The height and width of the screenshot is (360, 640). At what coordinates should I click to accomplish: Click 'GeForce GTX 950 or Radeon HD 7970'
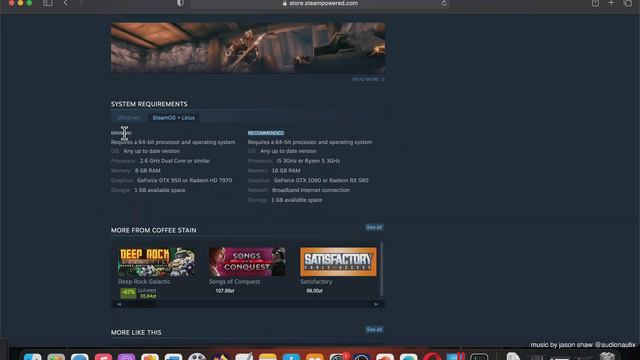184,180
